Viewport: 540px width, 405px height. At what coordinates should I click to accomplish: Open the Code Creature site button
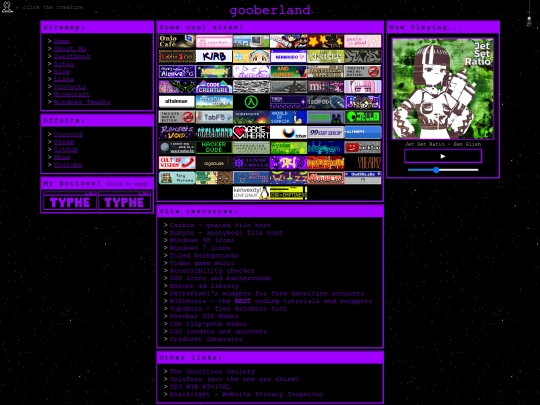tap(214, 87)
